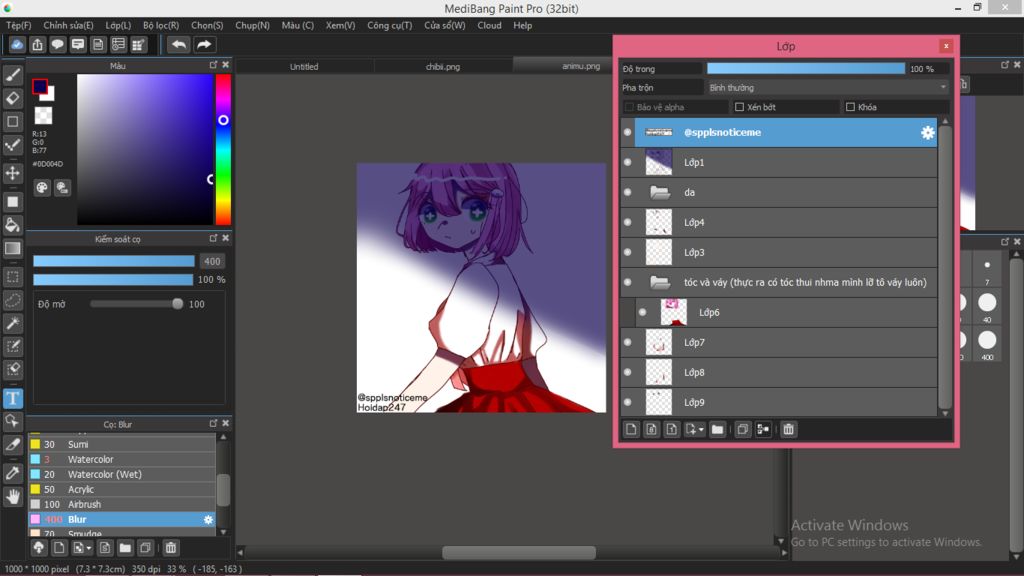Image resolution: width=1024 pixels, height=576 pixels.
Task: Toggle visibility of Lớp3 layer
Action: [x=628, y=252]
